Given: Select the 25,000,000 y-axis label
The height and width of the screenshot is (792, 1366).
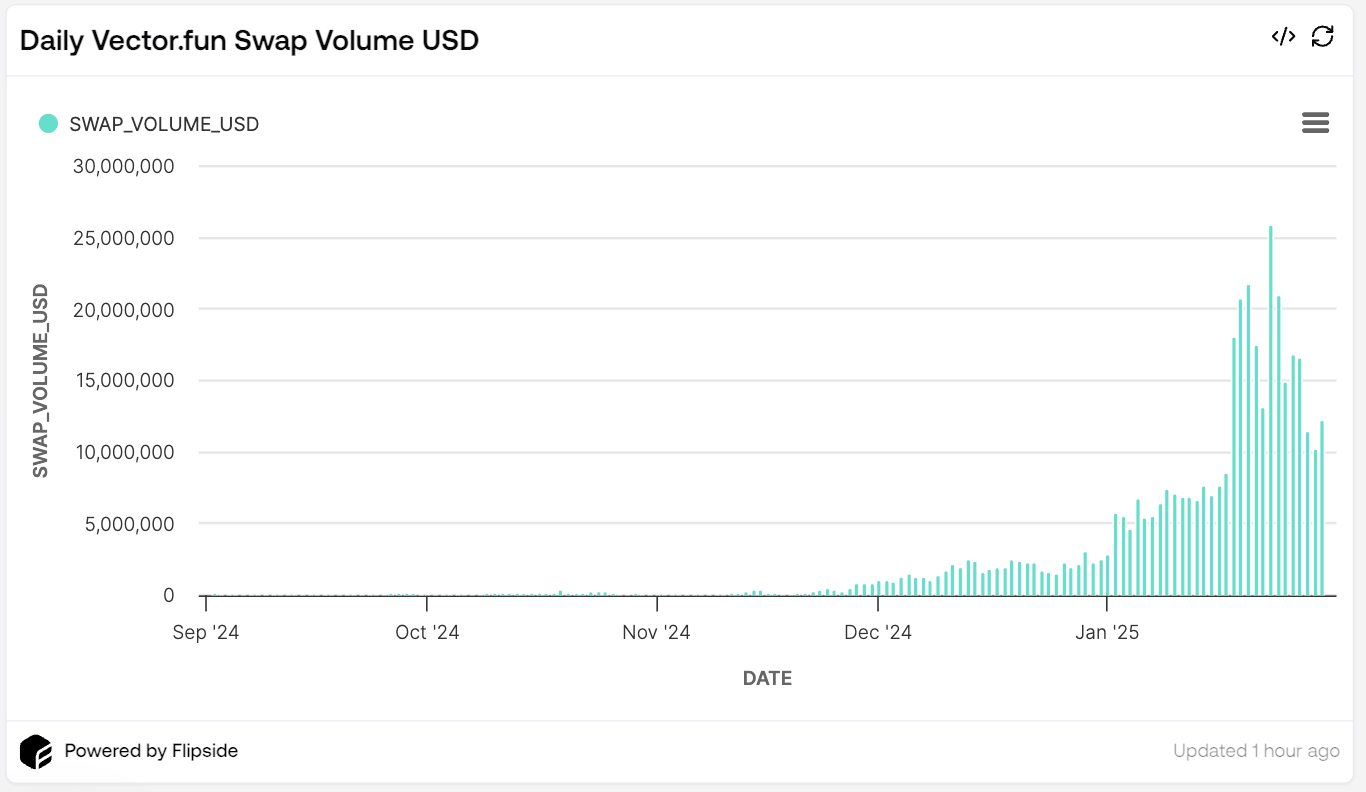Looking at the screenshot, I should (124, 238).
